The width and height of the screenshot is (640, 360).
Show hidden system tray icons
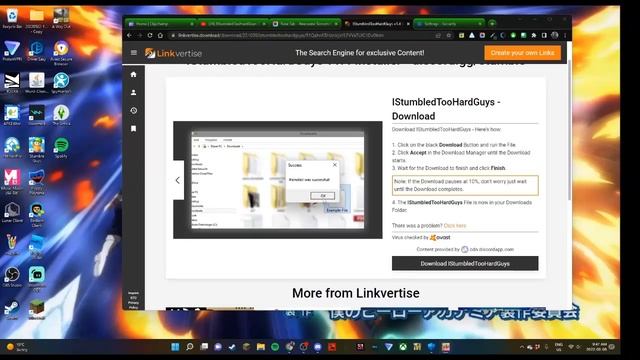tap(521, 347)
